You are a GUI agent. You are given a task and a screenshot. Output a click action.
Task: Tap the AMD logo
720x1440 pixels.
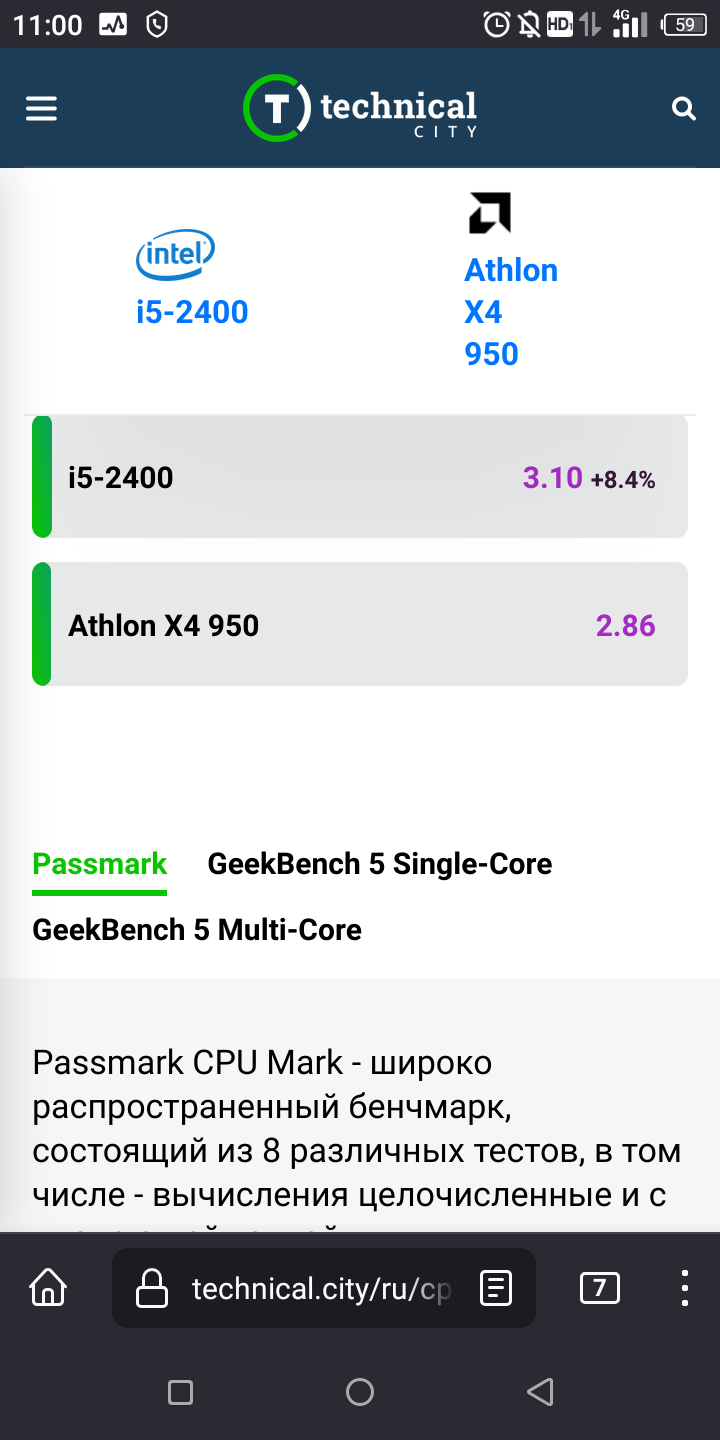coord(490,213)
